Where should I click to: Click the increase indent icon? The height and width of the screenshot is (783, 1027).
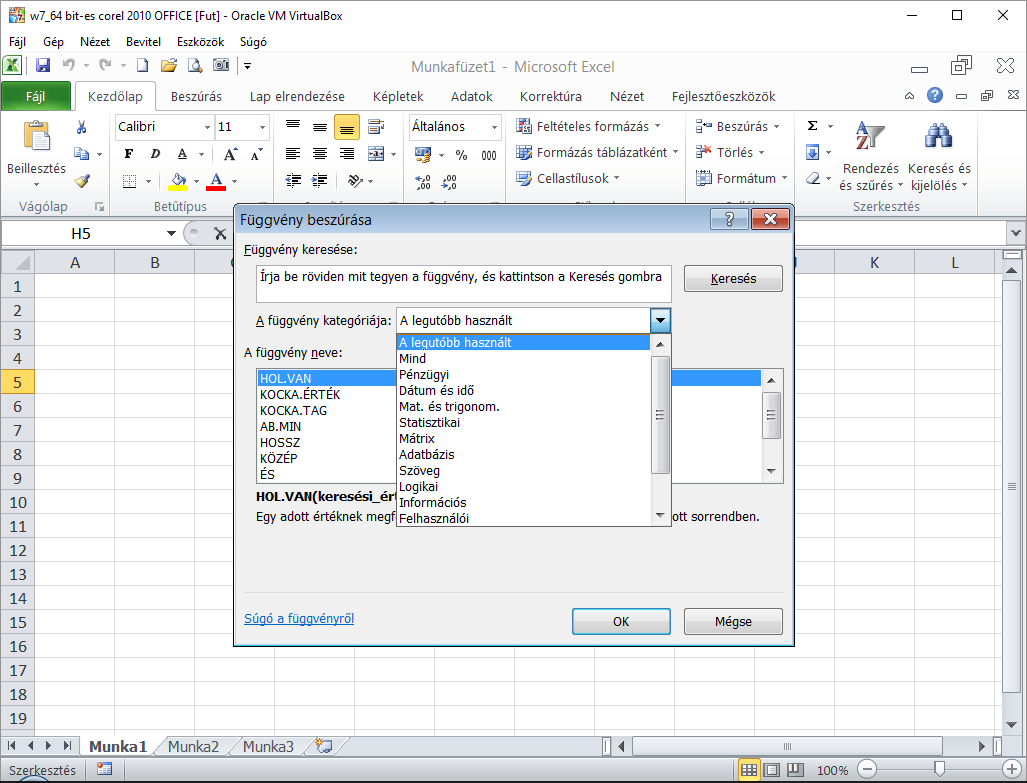point(320,180)
